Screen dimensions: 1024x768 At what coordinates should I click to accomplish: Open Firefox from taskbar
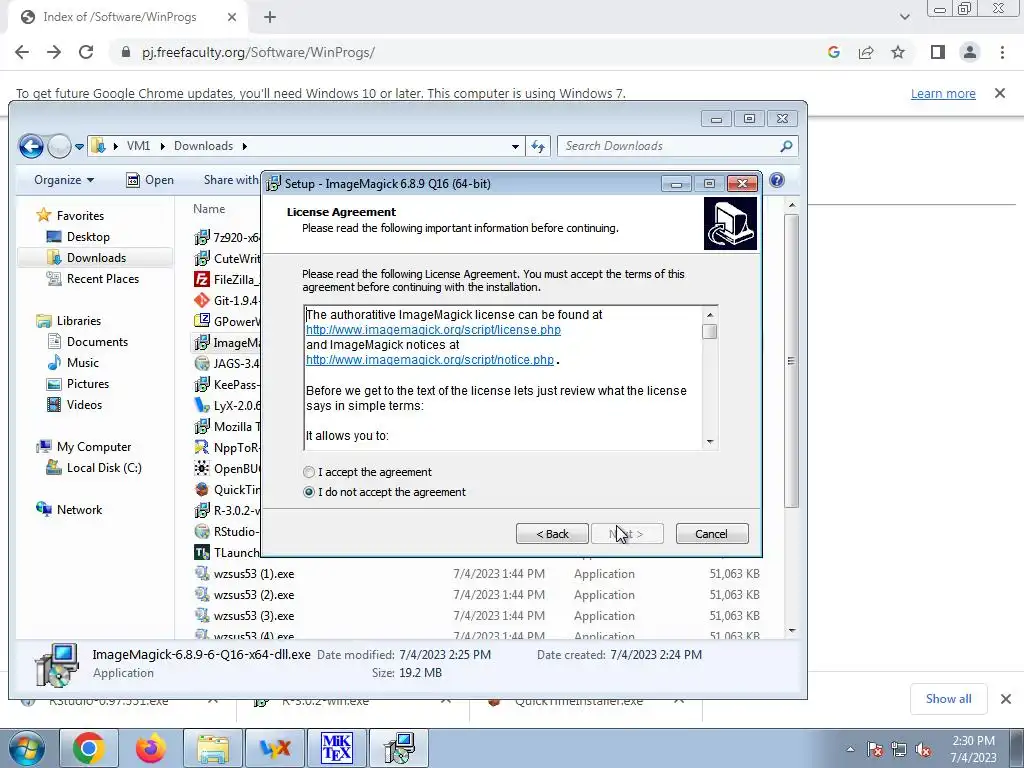click(x=151, y=748)
